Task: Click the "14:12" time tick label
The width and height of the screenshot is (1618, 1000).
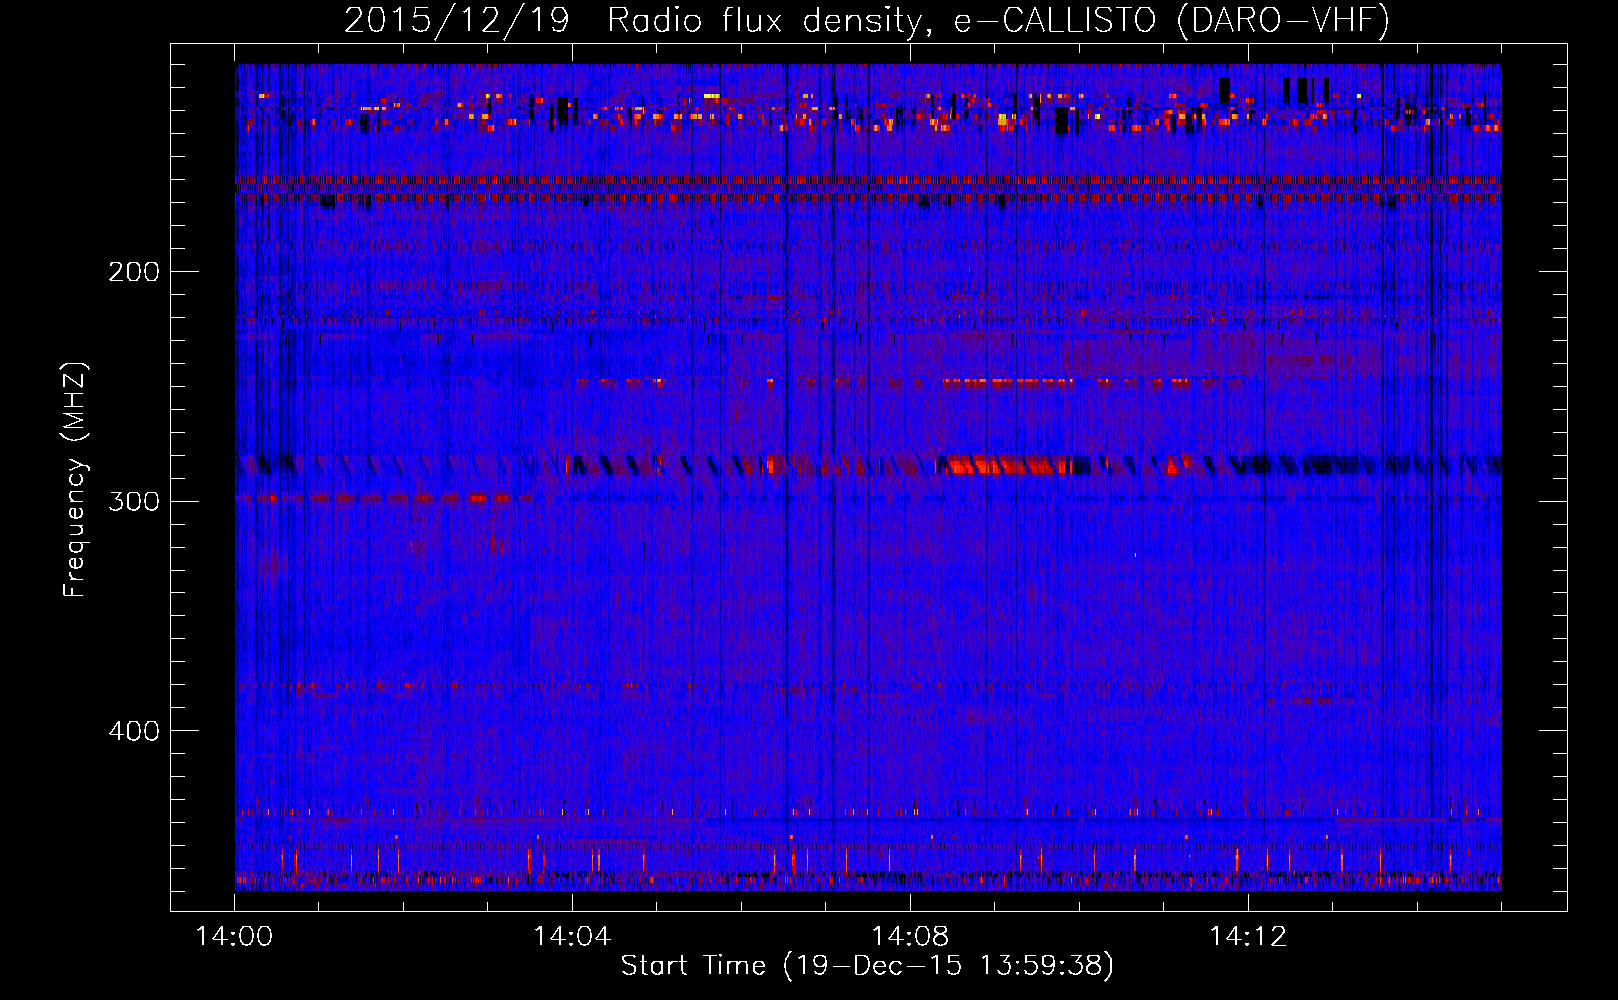Action: click(x=1248, y=937)
